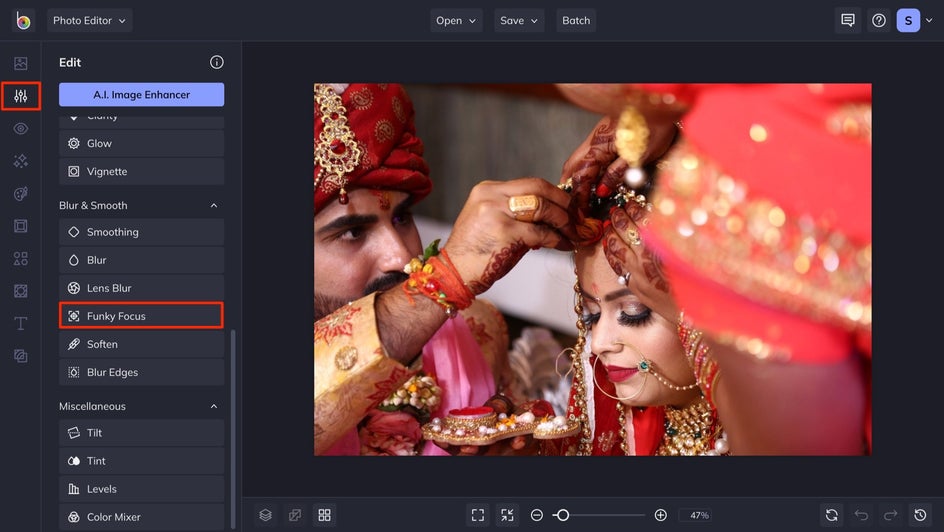The image size is (944, 532).
Task: Open the Image Manager sidebar icon
Action: pyautogui.click(x=20, y=63)
